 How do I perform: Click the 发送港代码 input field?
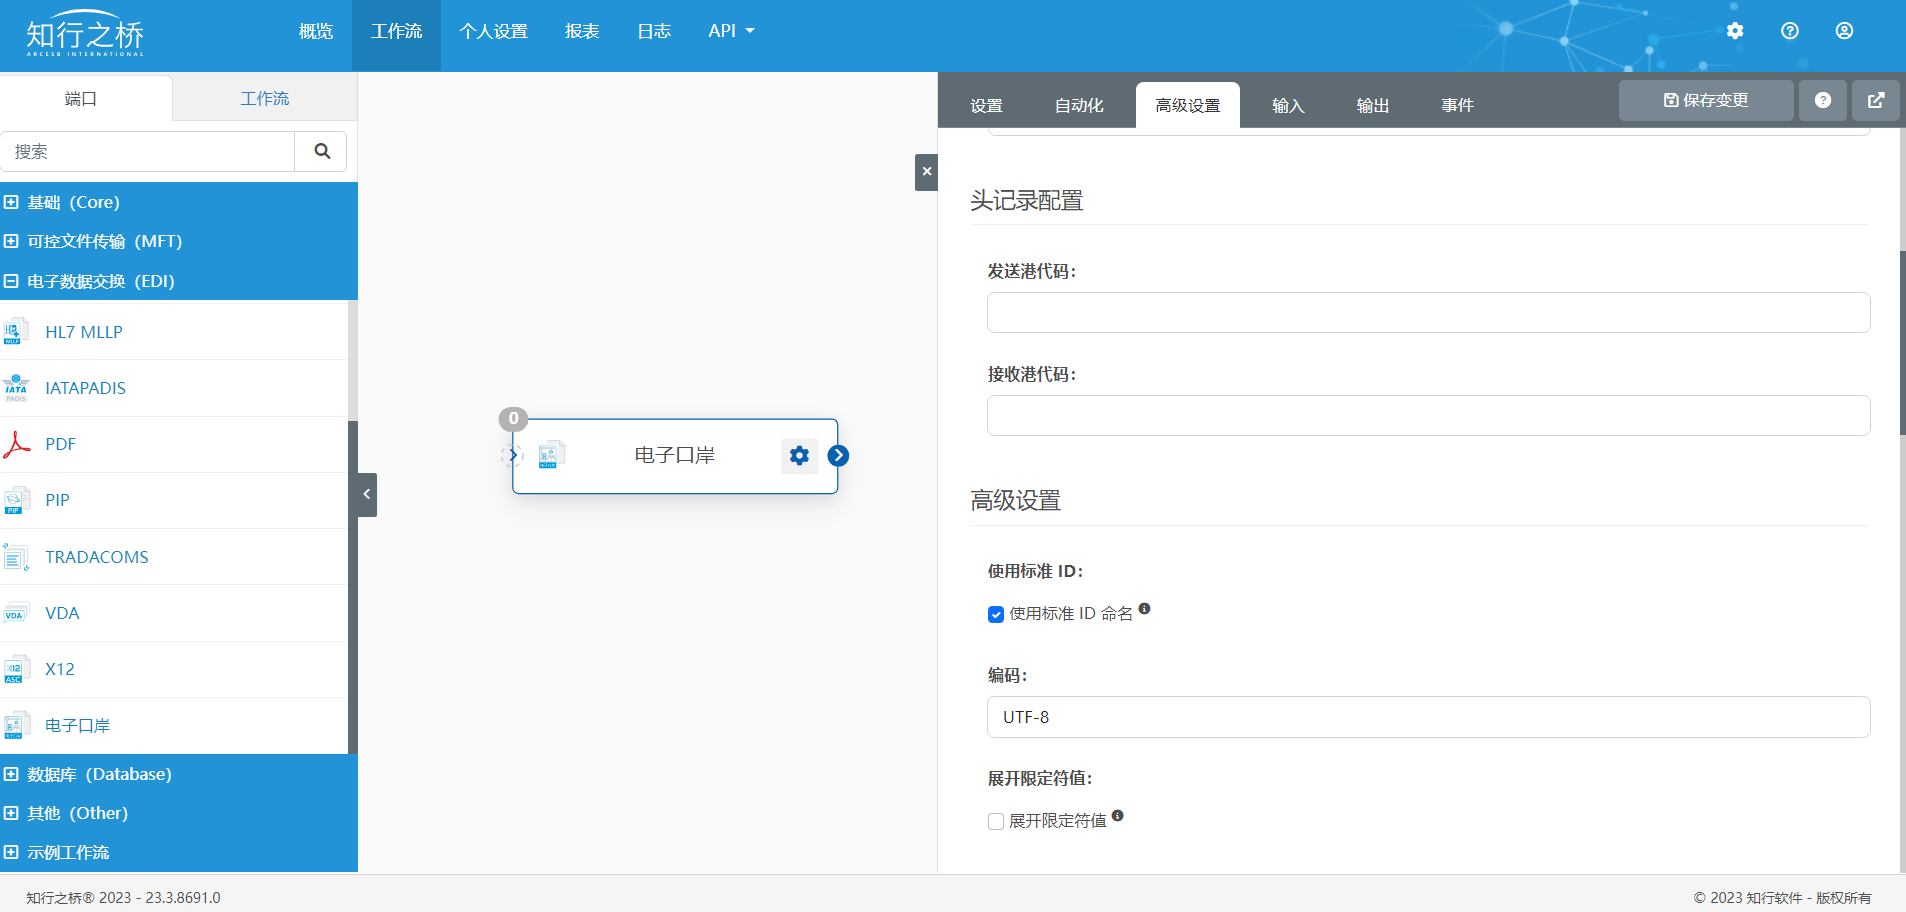coord(1427,312)
